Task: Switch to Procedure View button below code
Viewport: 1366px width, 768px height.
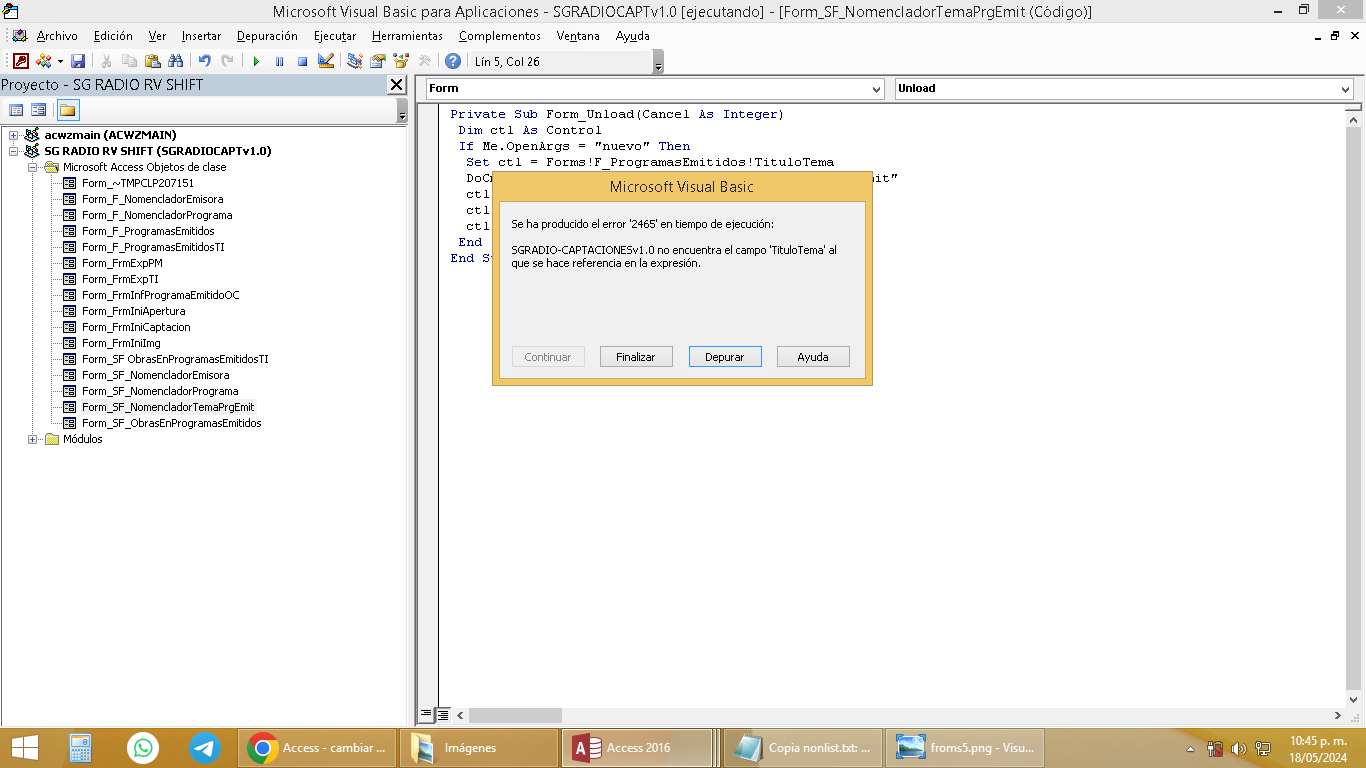Action: [x=427, y=715]
